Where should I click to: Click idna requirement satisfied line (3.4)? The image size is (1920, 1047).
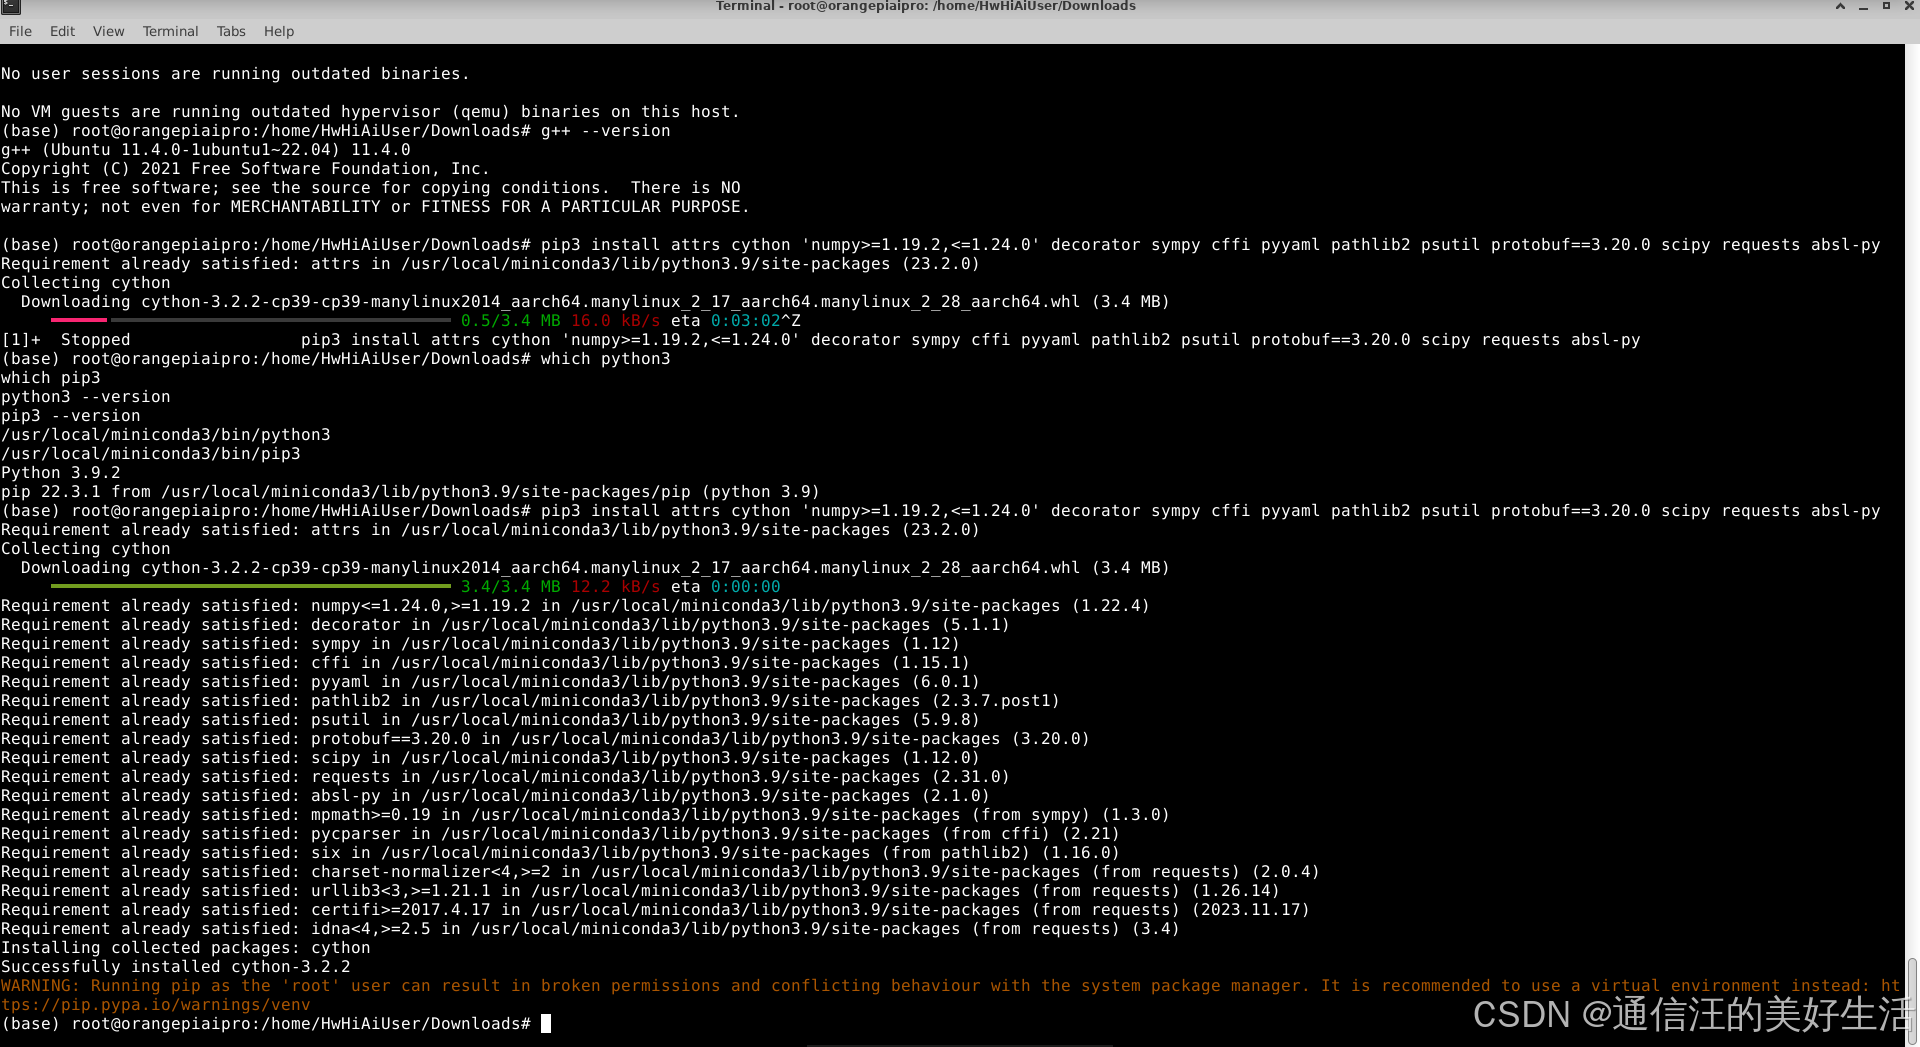pyautogui.click(x=590, y=929)
